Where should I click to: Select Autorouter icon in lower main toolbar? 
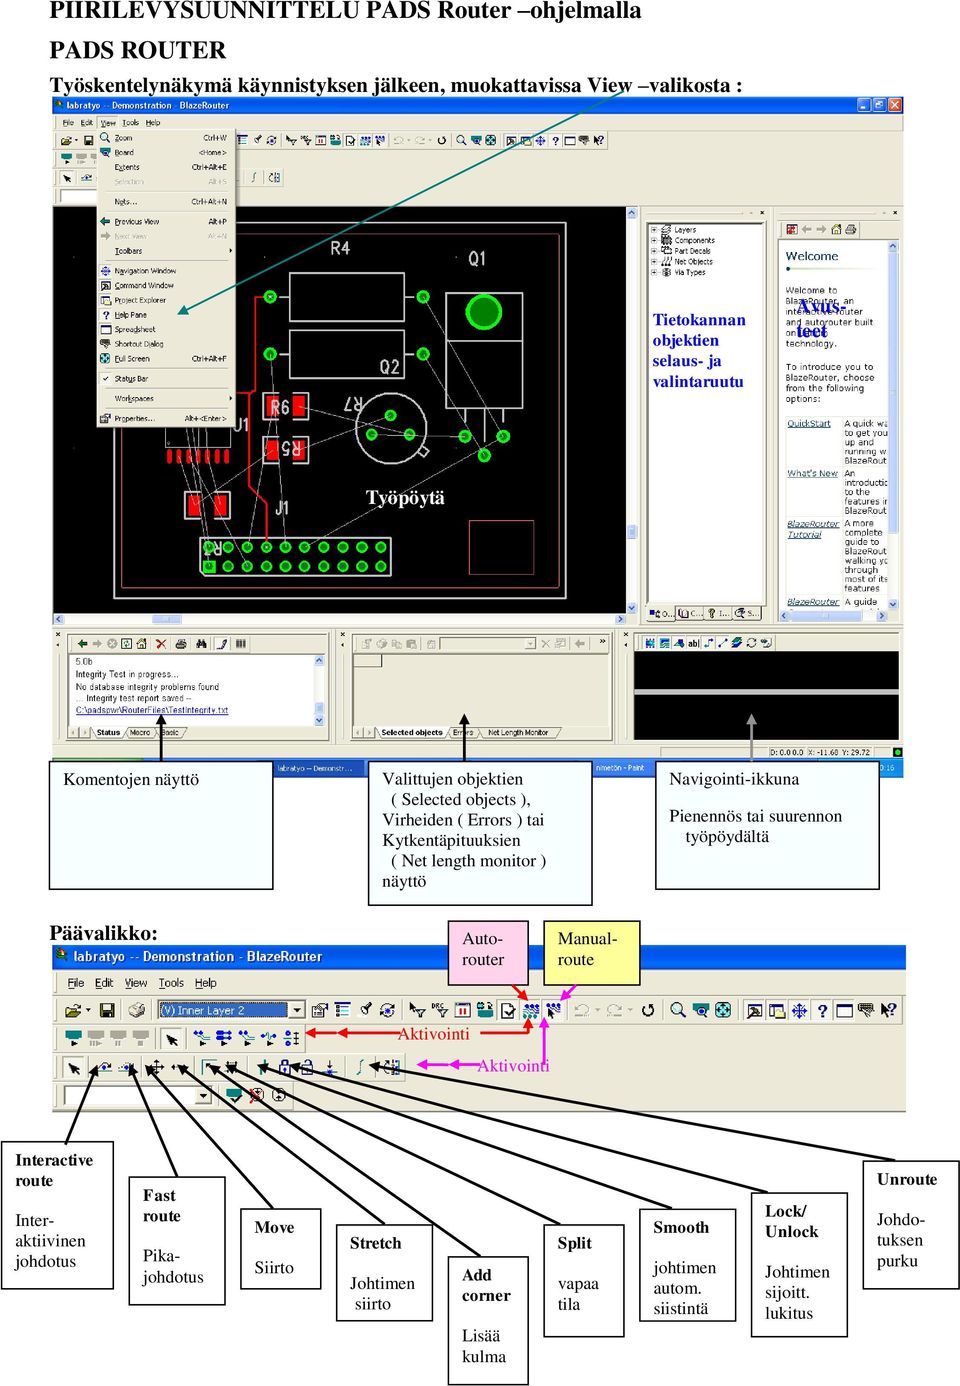[x=532, y=1010]
